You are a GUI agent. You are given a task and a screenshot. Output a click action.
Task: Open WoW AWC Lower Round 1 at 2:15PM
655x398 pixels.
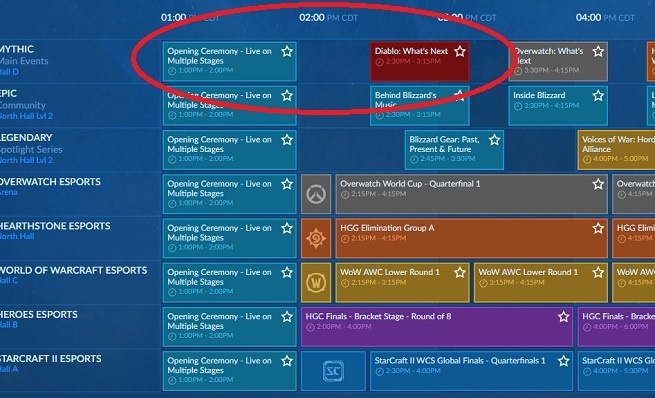point(402,283)
